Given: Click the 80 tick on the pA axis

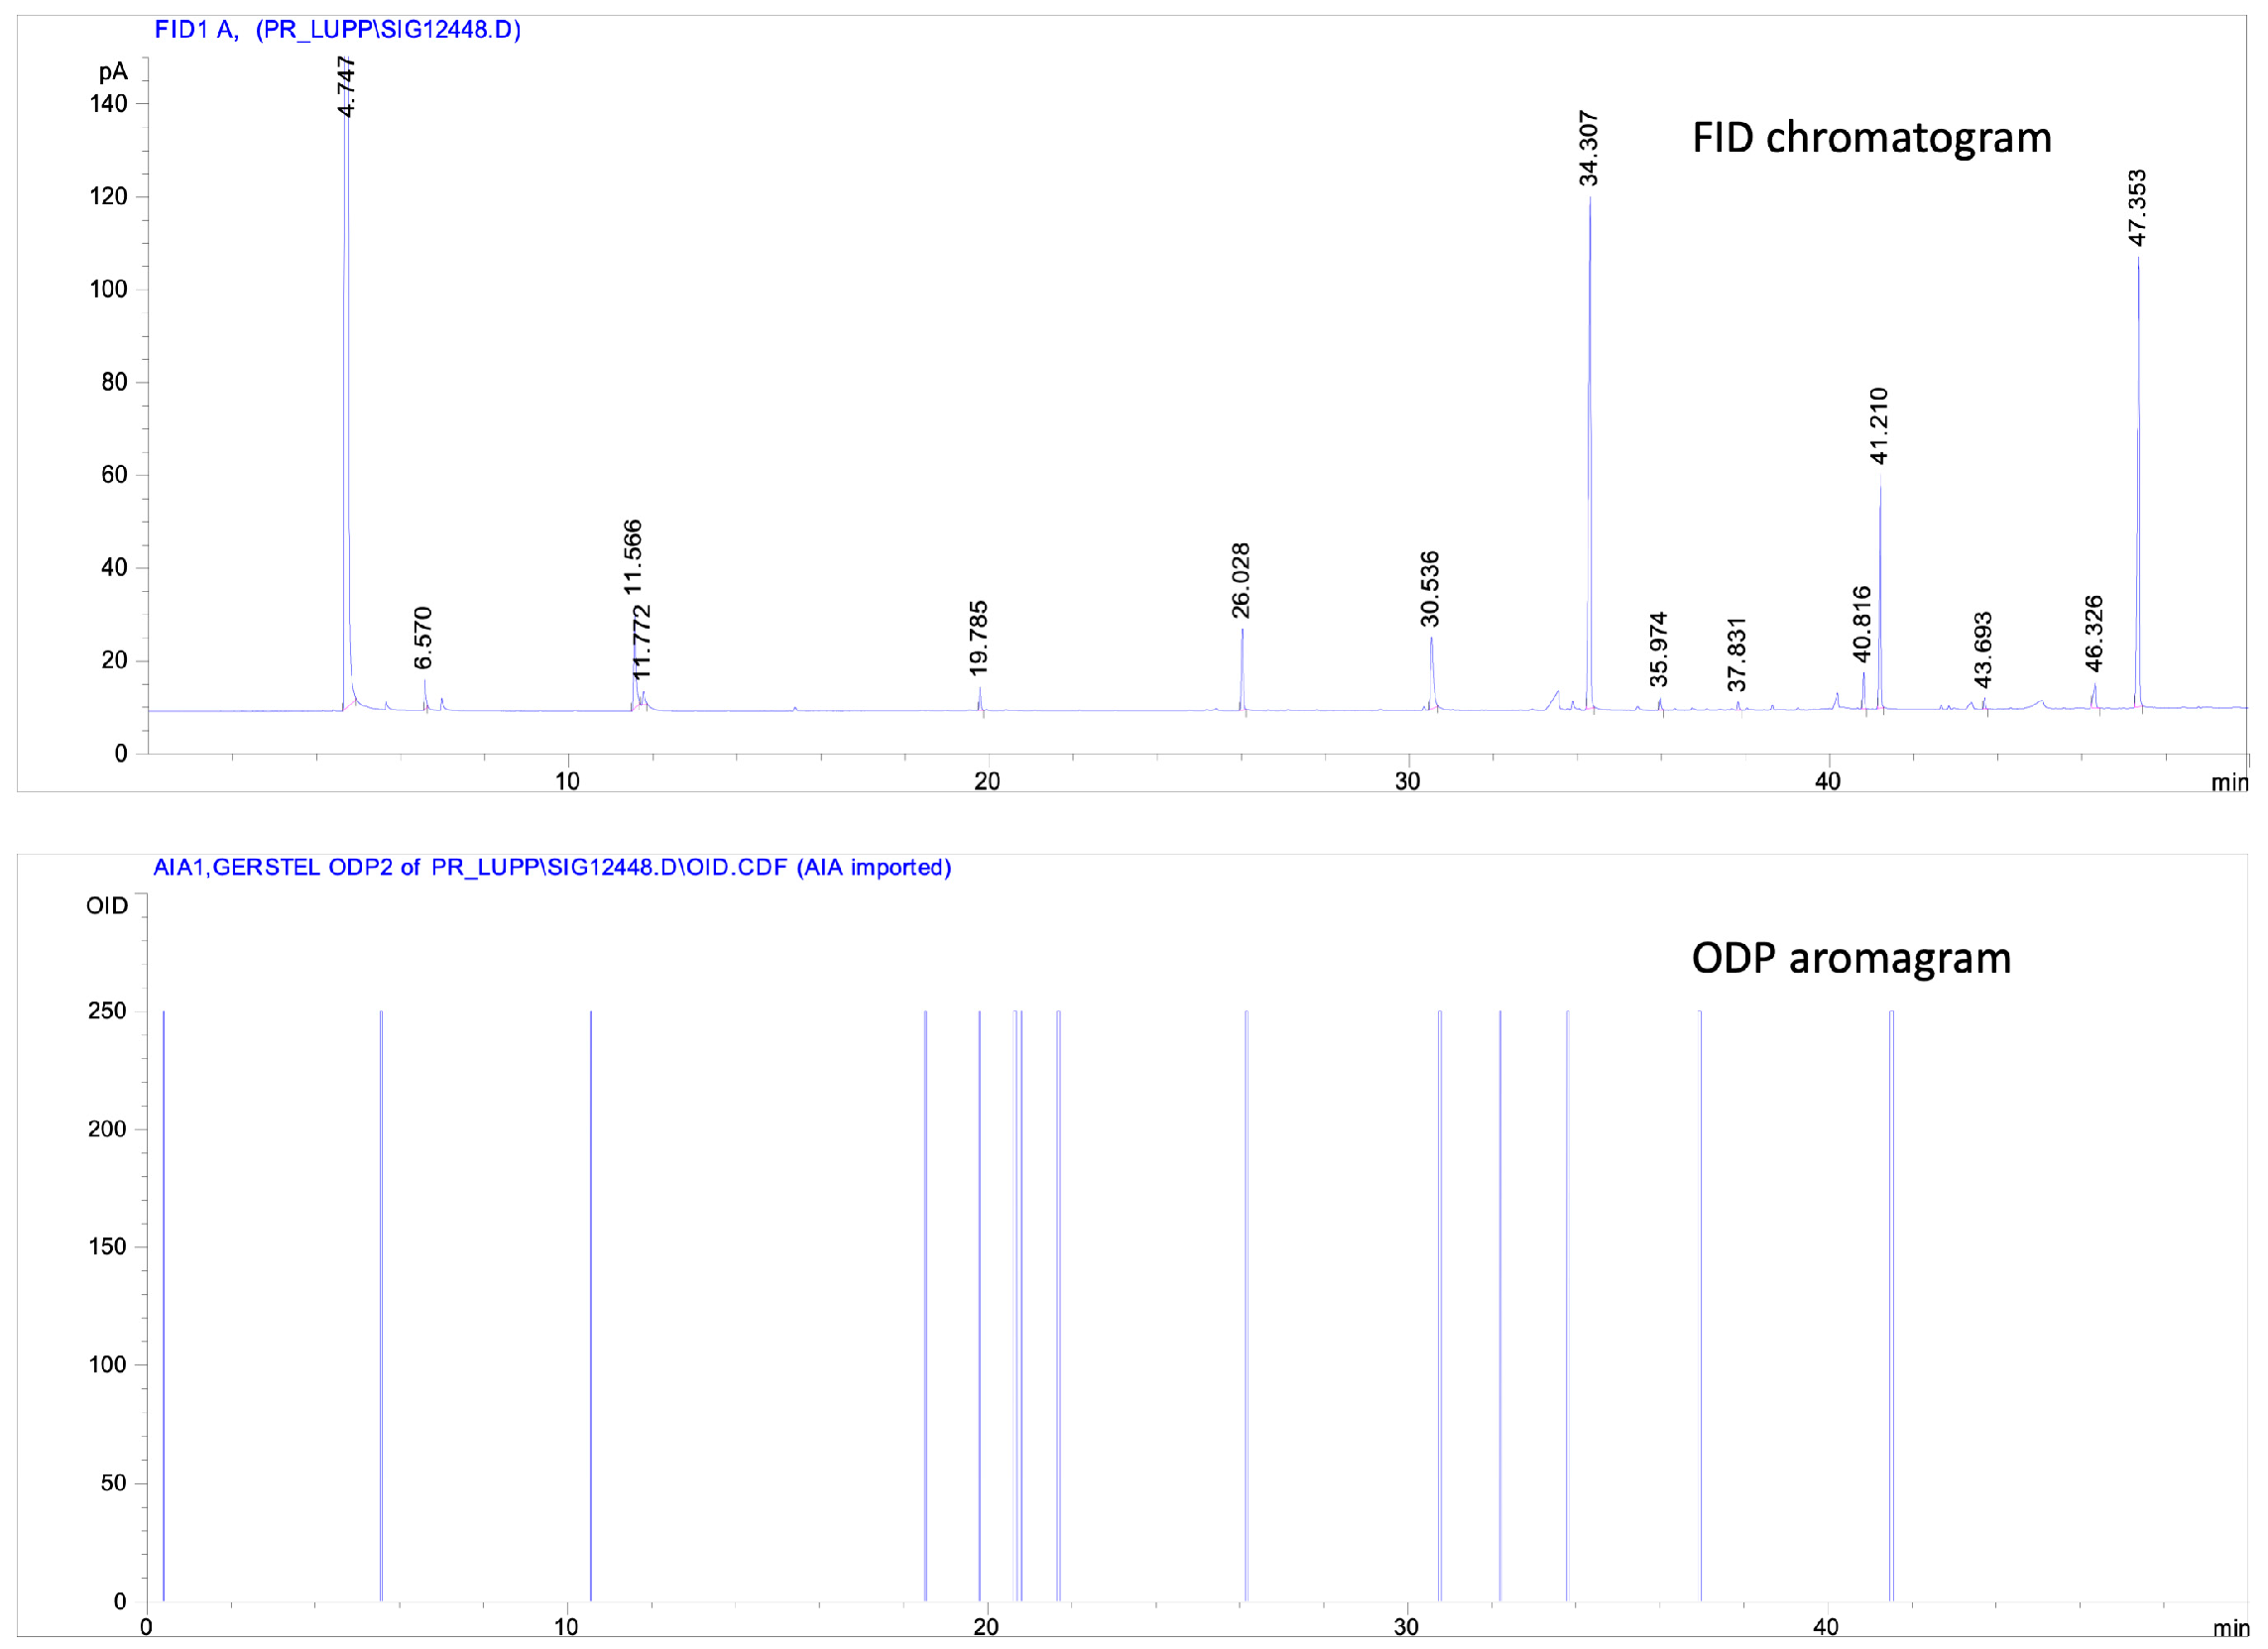Looking at the screenshot, I should pos(115,382).
